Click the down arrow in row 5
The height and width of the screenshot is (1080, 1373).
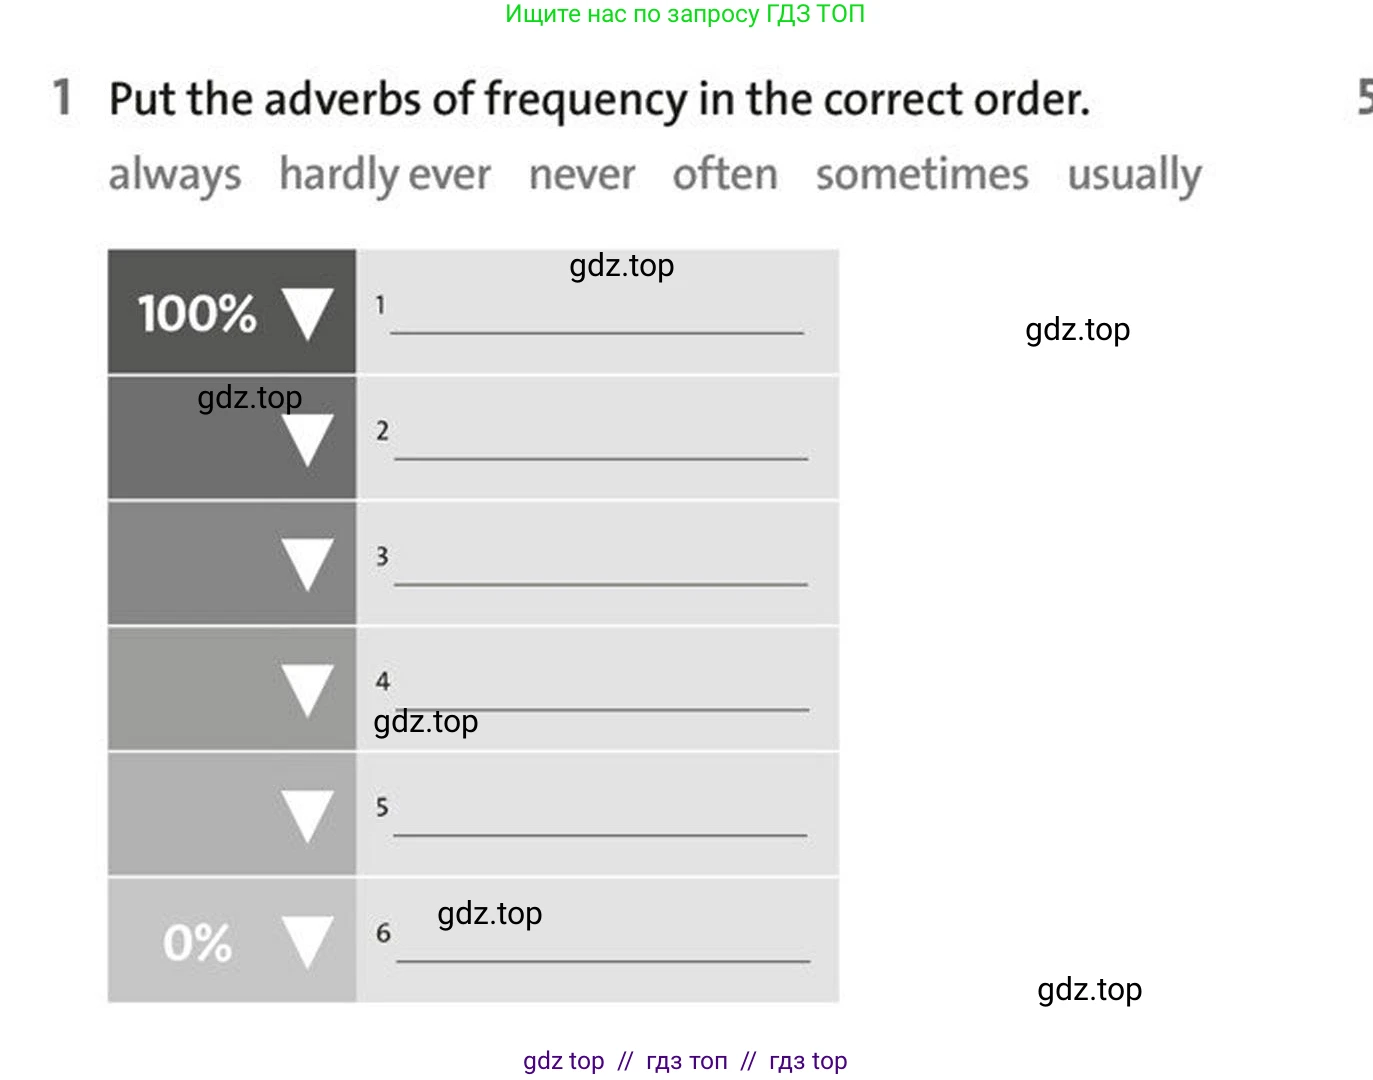click(x=307, y=816)
